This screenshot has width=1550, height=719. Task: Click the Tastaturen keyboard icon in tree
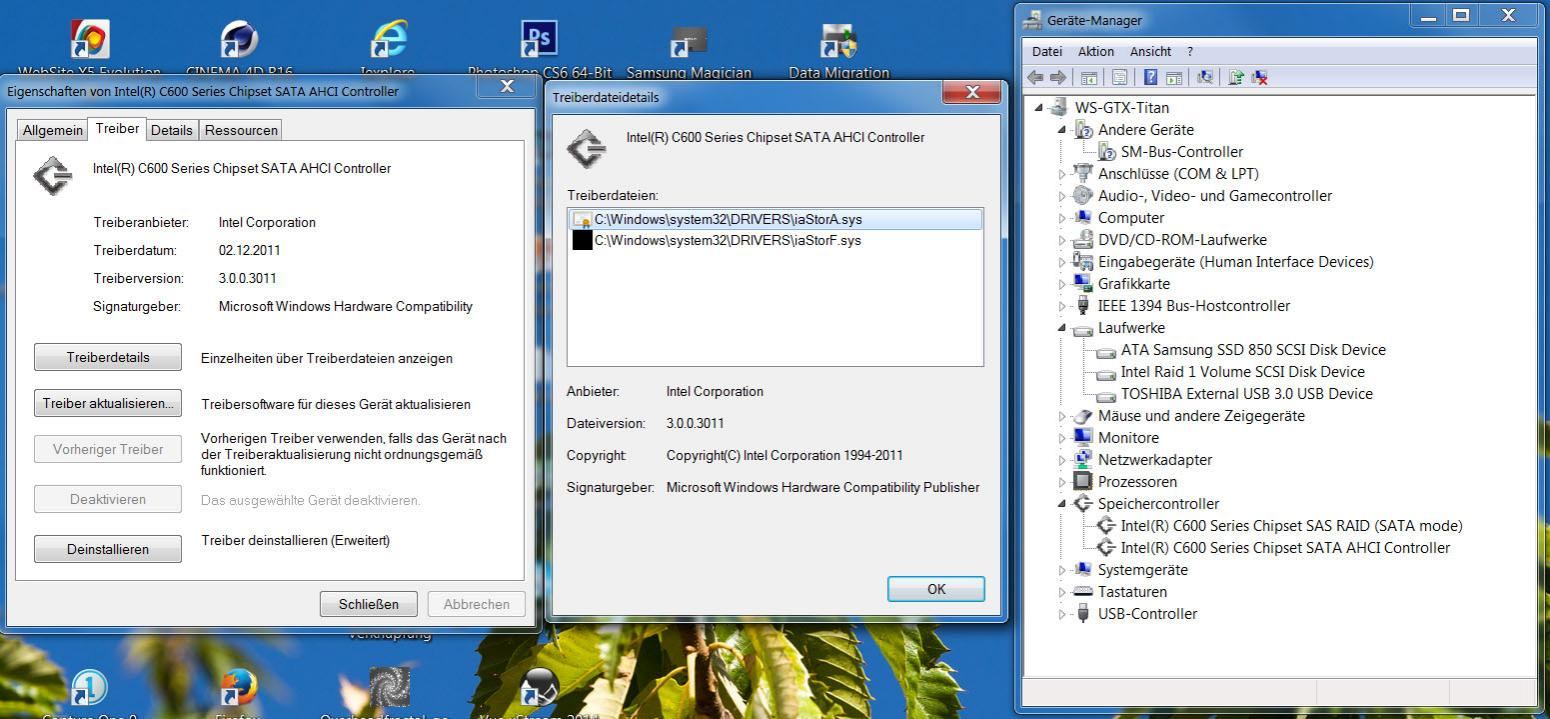coord(1083,592)
